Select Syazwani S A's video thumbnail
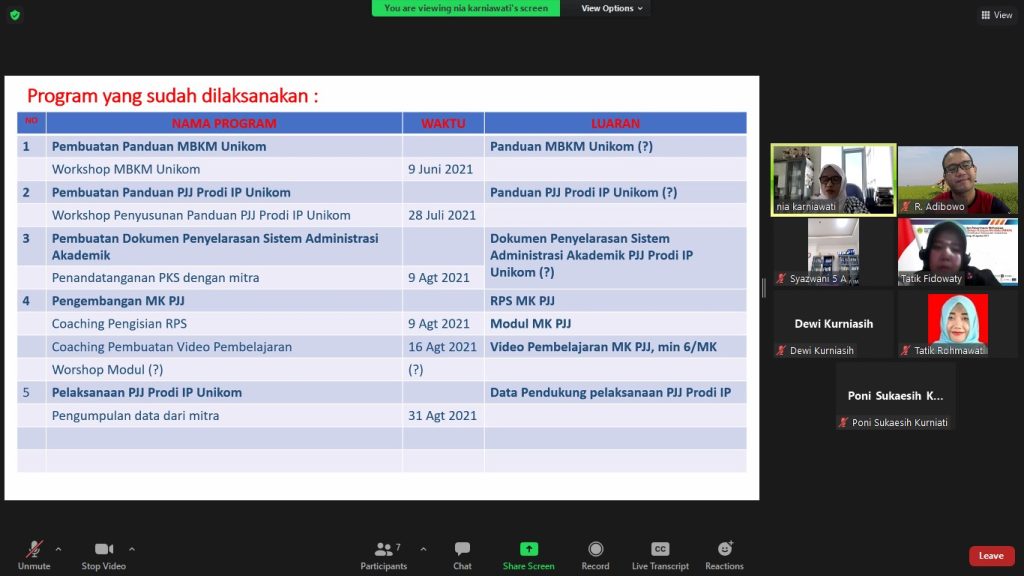Screen dimensions: 1024x576 (x=833, y=251)
